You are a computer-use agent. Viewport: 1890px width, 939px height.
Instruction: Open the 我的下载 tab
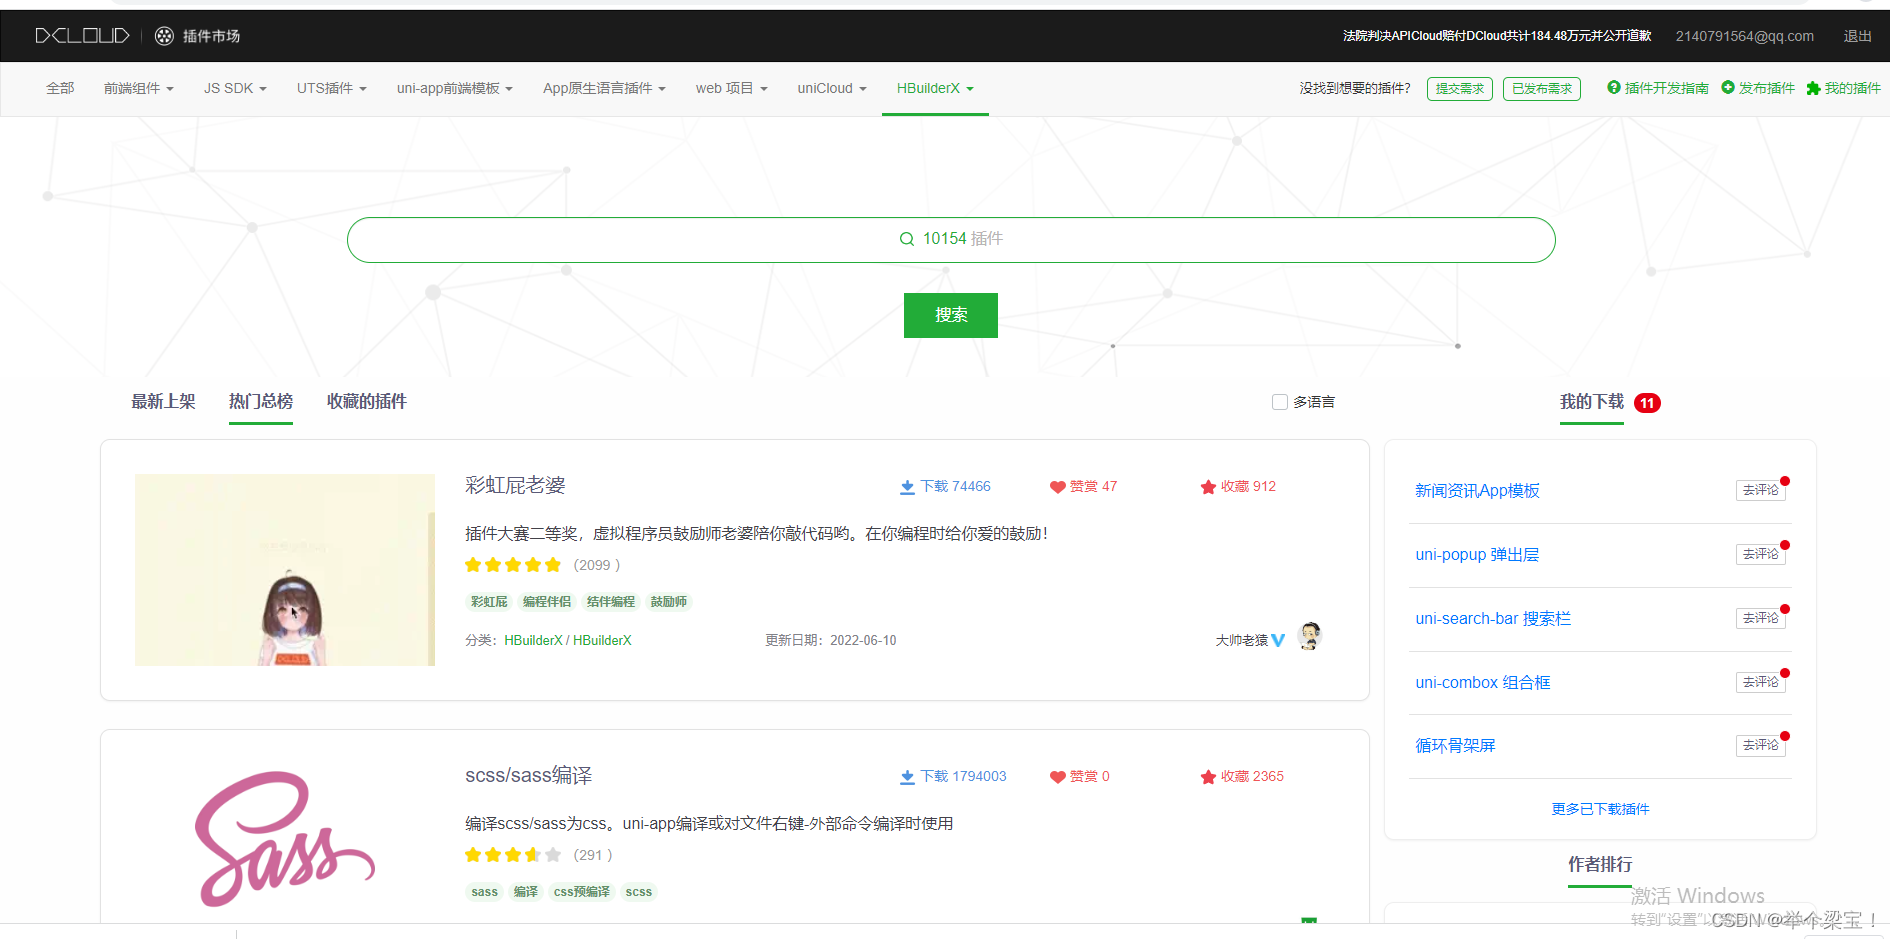(x=1592, y=401)
